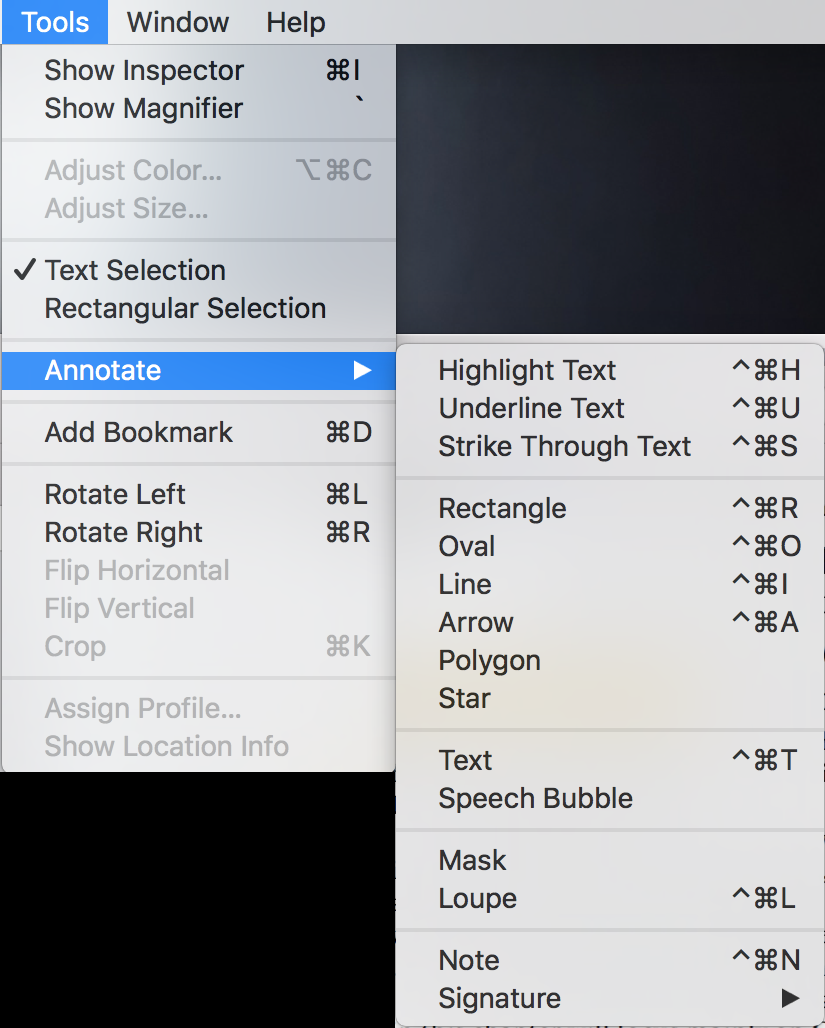This screenshot has width=825, height=1028.
Task: Apply Strike Through Text
Action: pyautogui.click(x=565, y=446)
